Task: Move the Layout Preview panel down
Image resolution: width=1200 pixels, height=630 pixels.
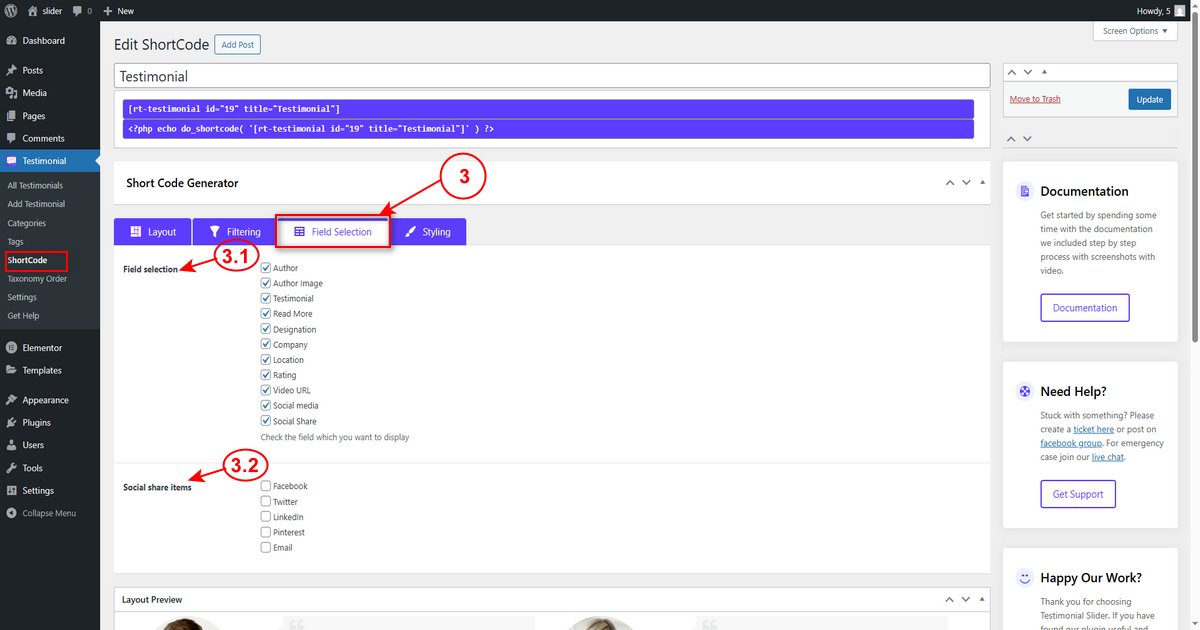Action: pos(966,600)
